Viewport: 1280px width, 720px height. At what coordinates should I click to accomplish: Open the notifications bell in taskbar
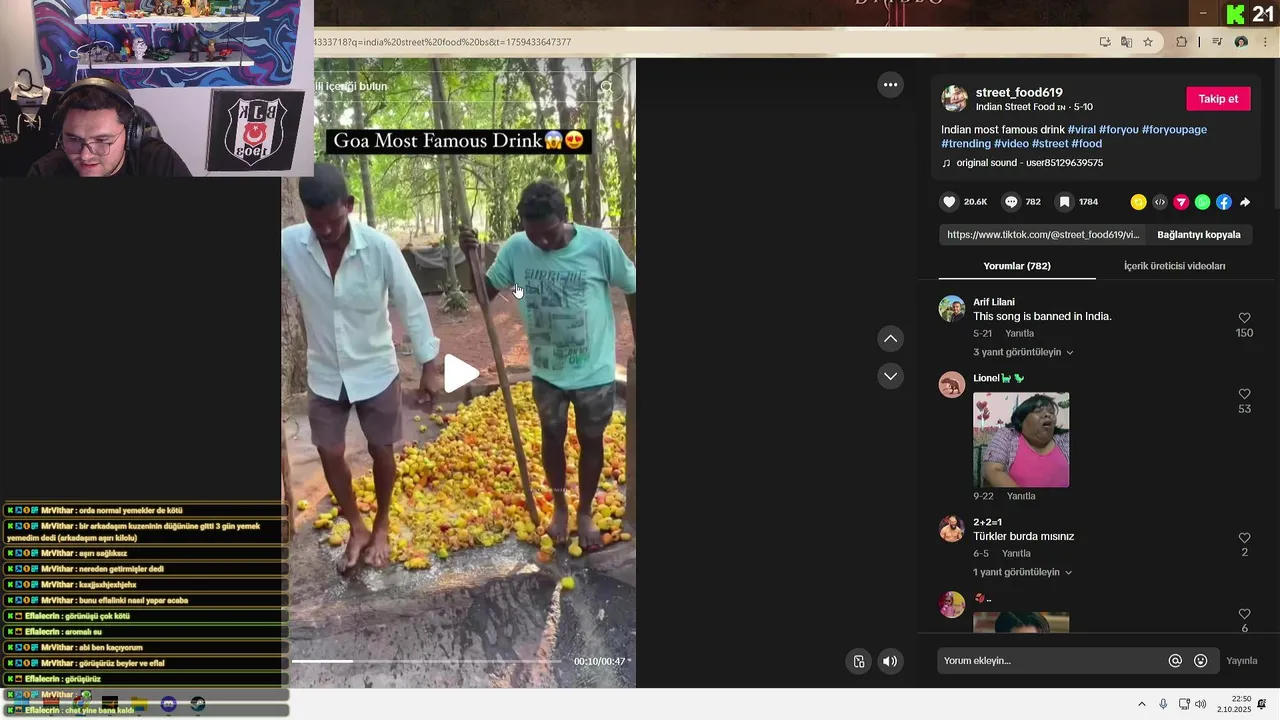pos(1262,704)
